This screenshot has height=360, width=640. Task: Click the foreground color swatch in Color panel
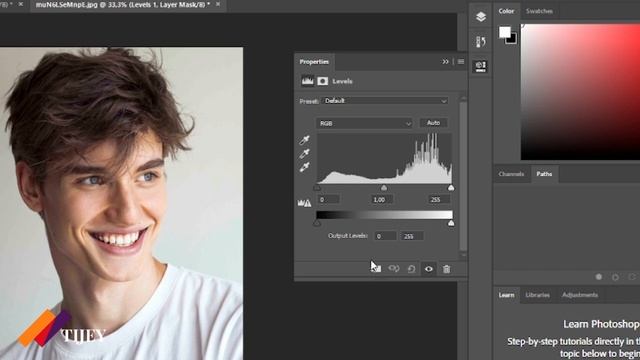tap(505, 32)
